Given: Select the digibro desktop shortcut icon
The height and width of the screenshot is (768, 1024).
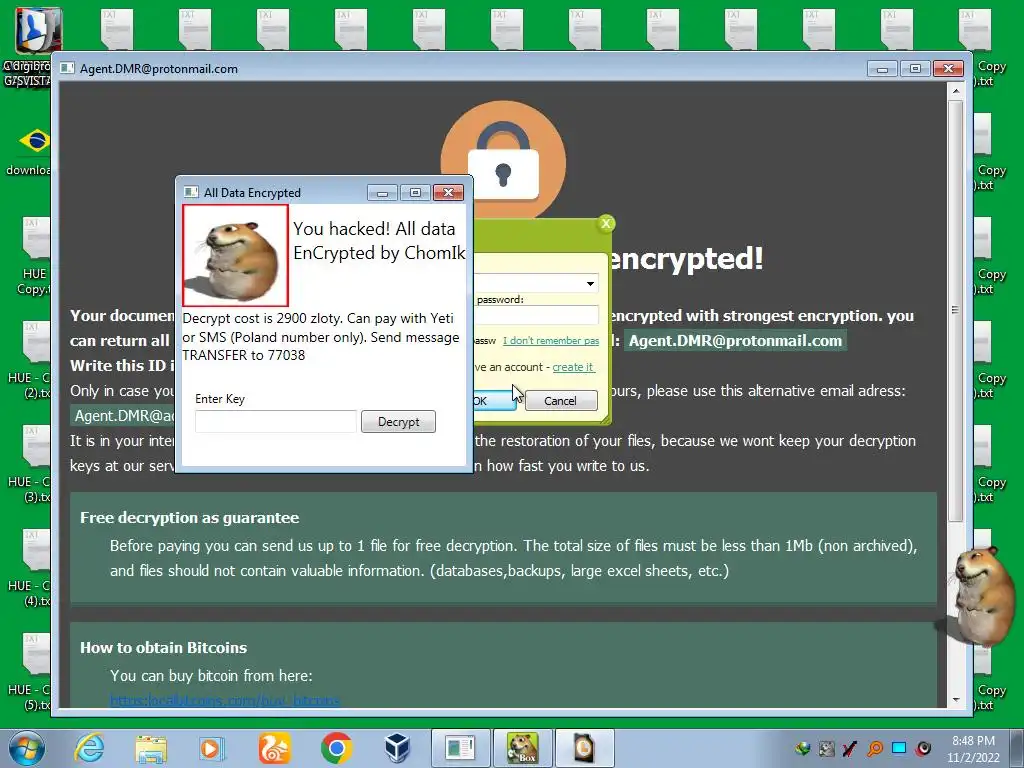Looking at the screenshot, I should 31,47.
